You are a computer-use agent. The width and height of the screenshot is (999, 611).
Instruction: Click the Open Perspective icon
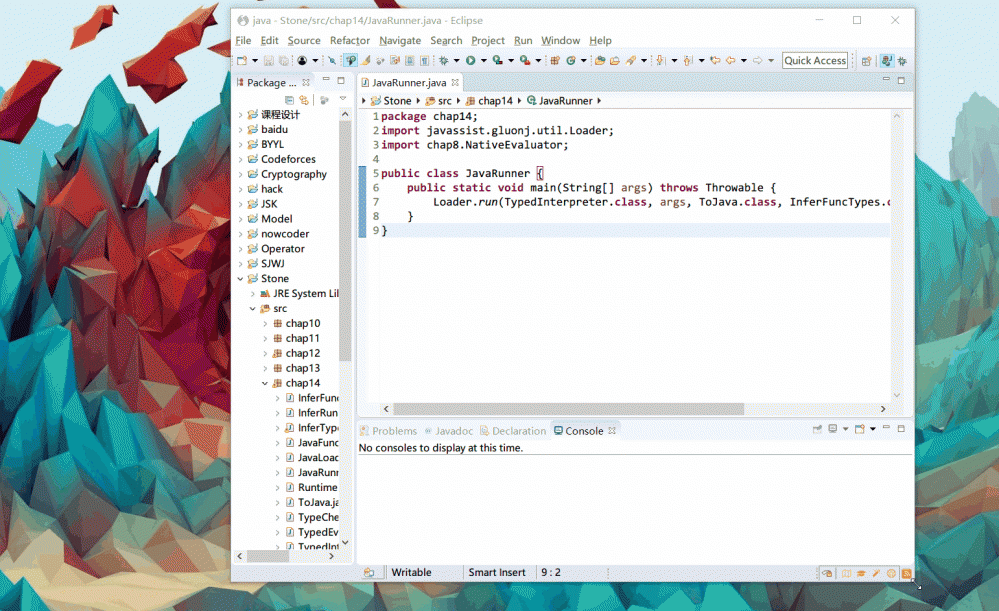point(866,61)
